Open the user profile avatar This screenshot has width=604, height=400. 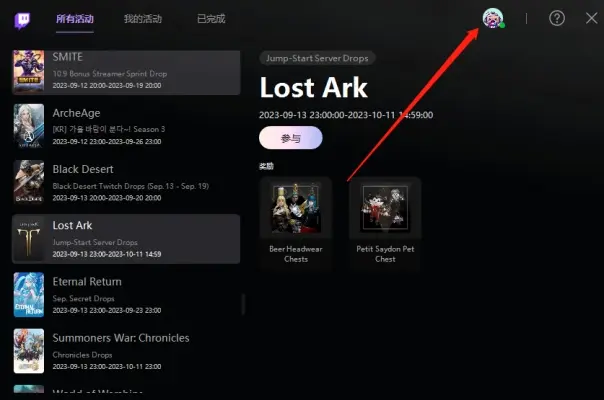coord(493,18)
